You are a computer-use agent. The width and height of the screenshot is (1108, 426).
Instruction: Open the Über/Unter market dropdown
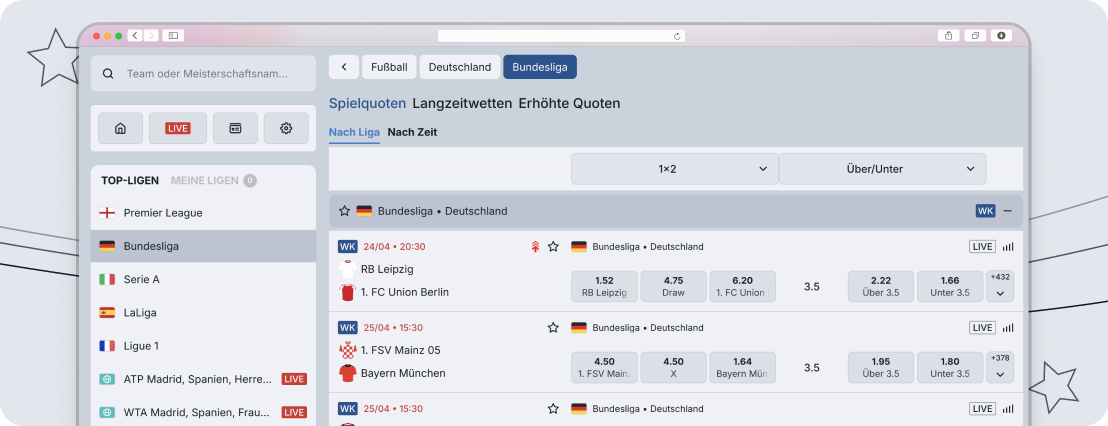coord(883,169)
